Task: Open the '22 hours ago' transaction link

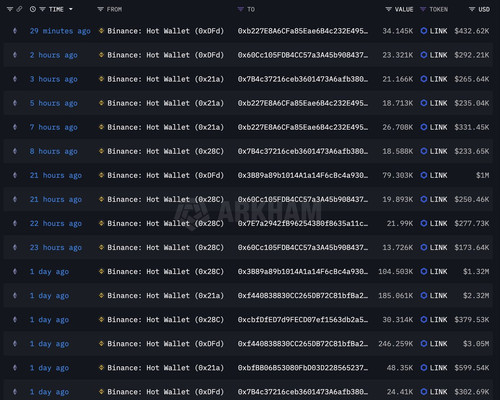Action: click(x=56, y=223)
